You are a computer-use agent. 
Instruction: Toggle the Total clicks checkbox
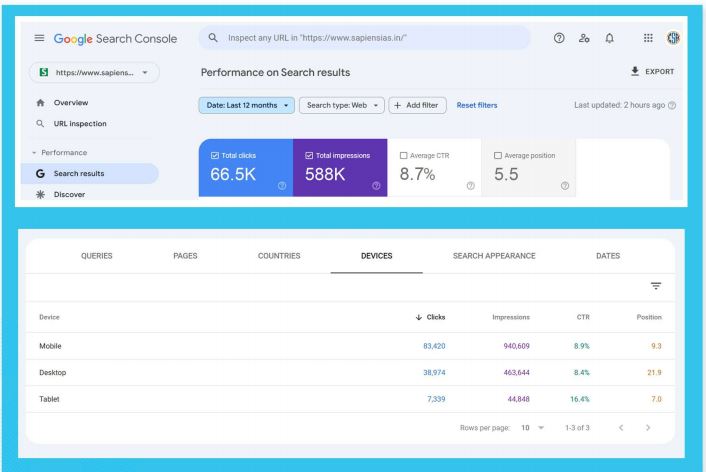click(x=215, y=155)
